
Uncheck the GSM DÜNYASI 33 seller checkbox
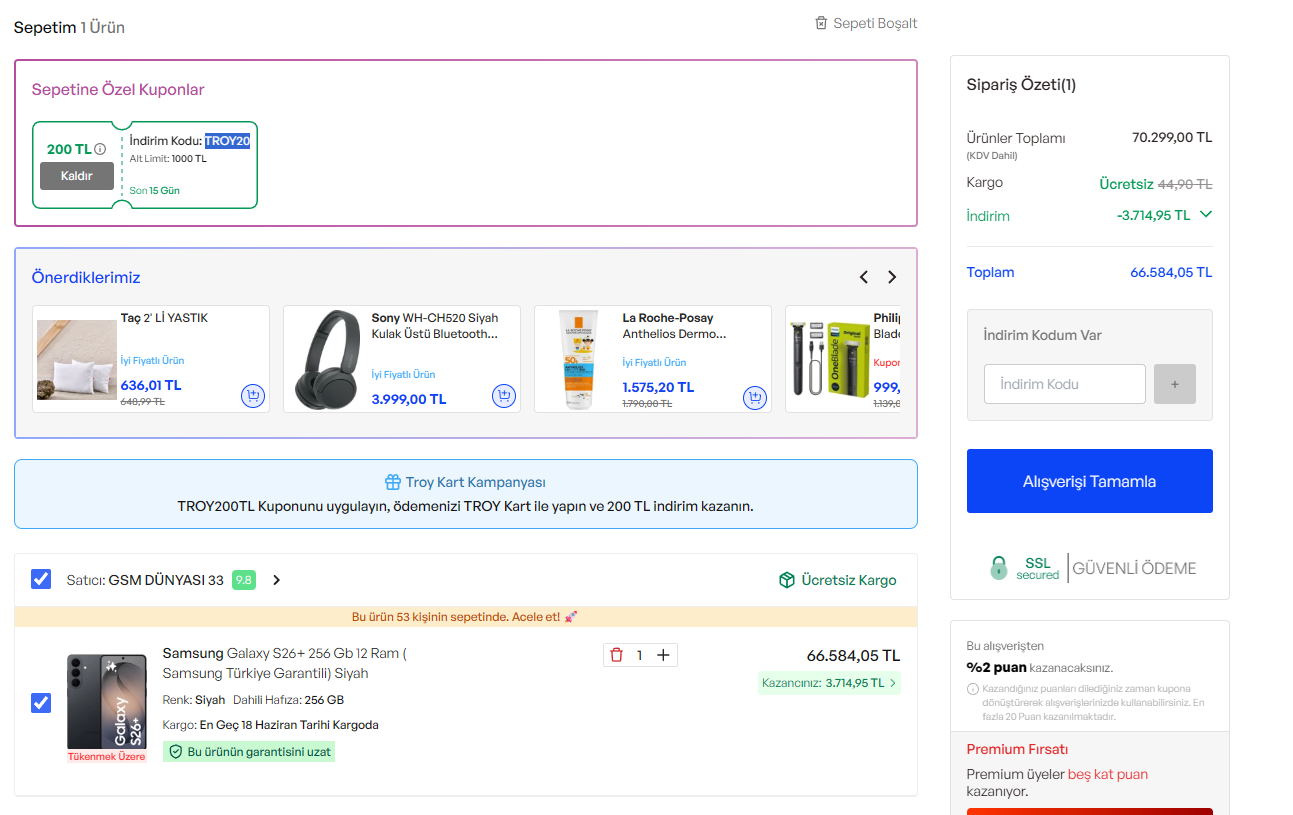pyautogui.click(x=41, y=579)
